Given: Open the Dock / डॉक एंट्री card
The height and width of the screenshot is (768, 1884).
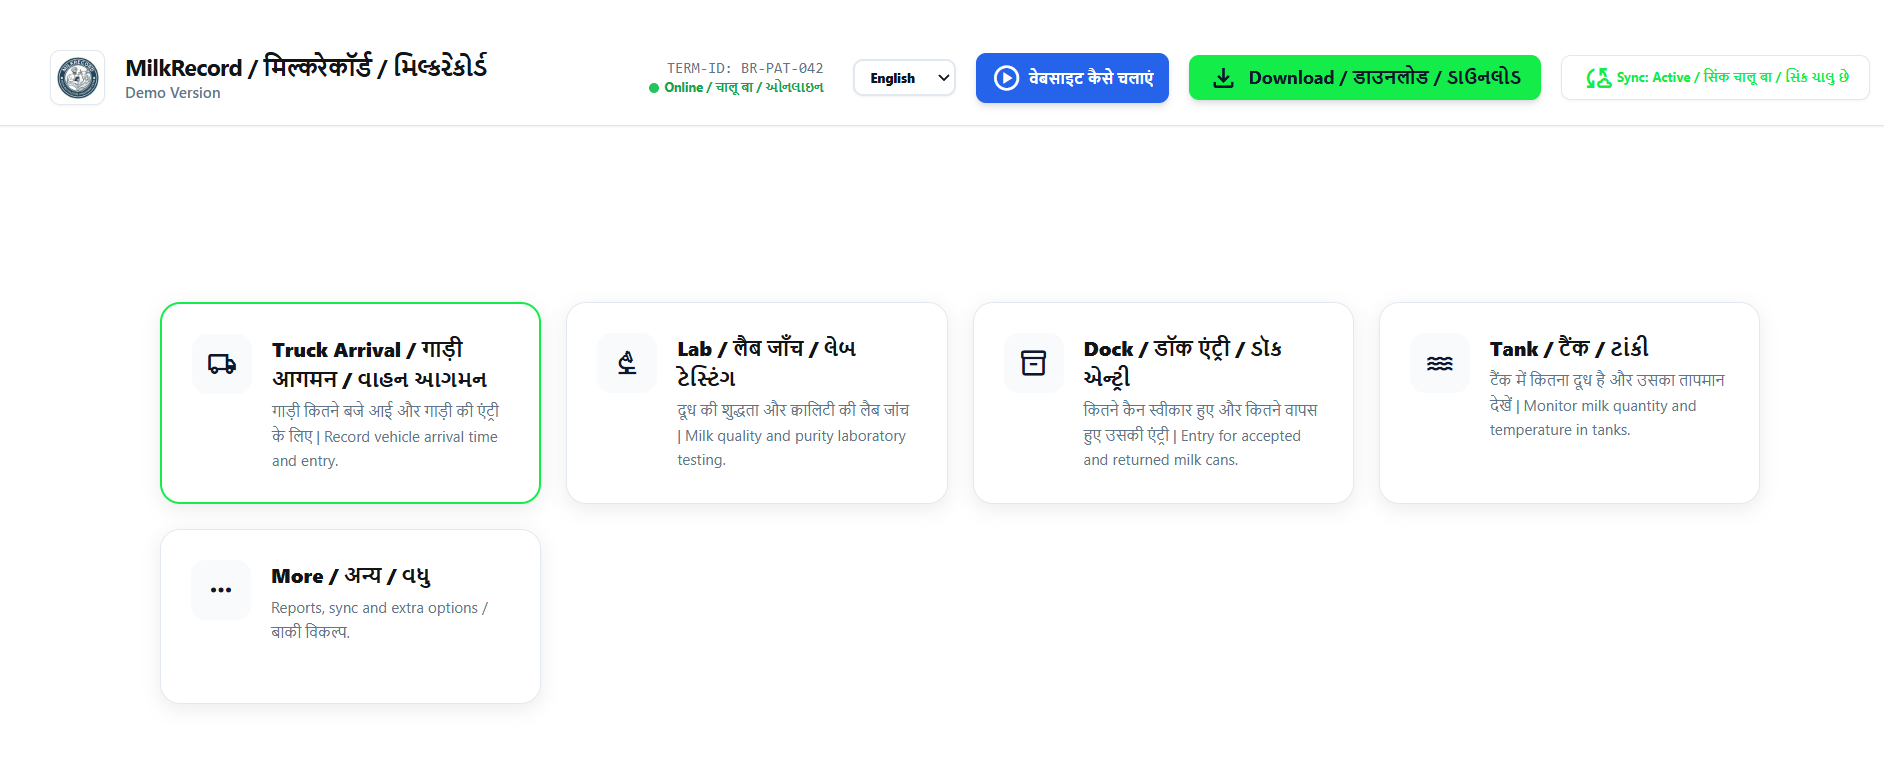Looking at the screenshot, I should [1163, 403].
